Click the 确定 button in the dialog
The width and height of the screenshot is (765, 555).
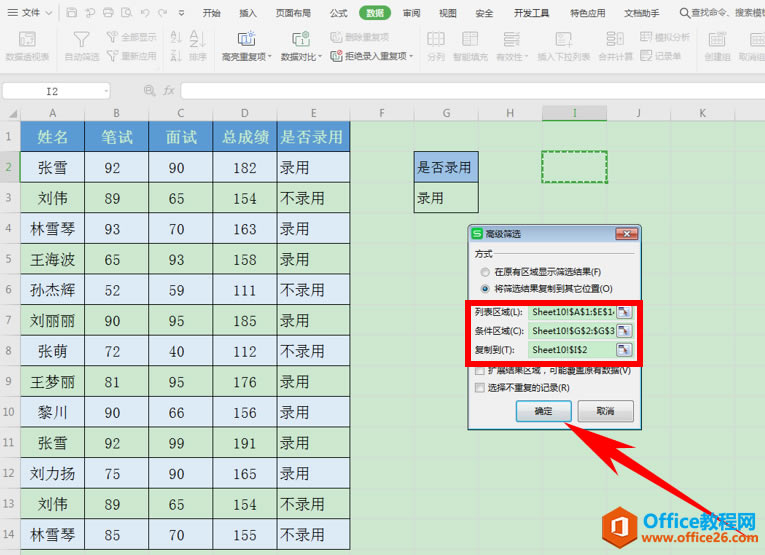(x=544, y=411)
